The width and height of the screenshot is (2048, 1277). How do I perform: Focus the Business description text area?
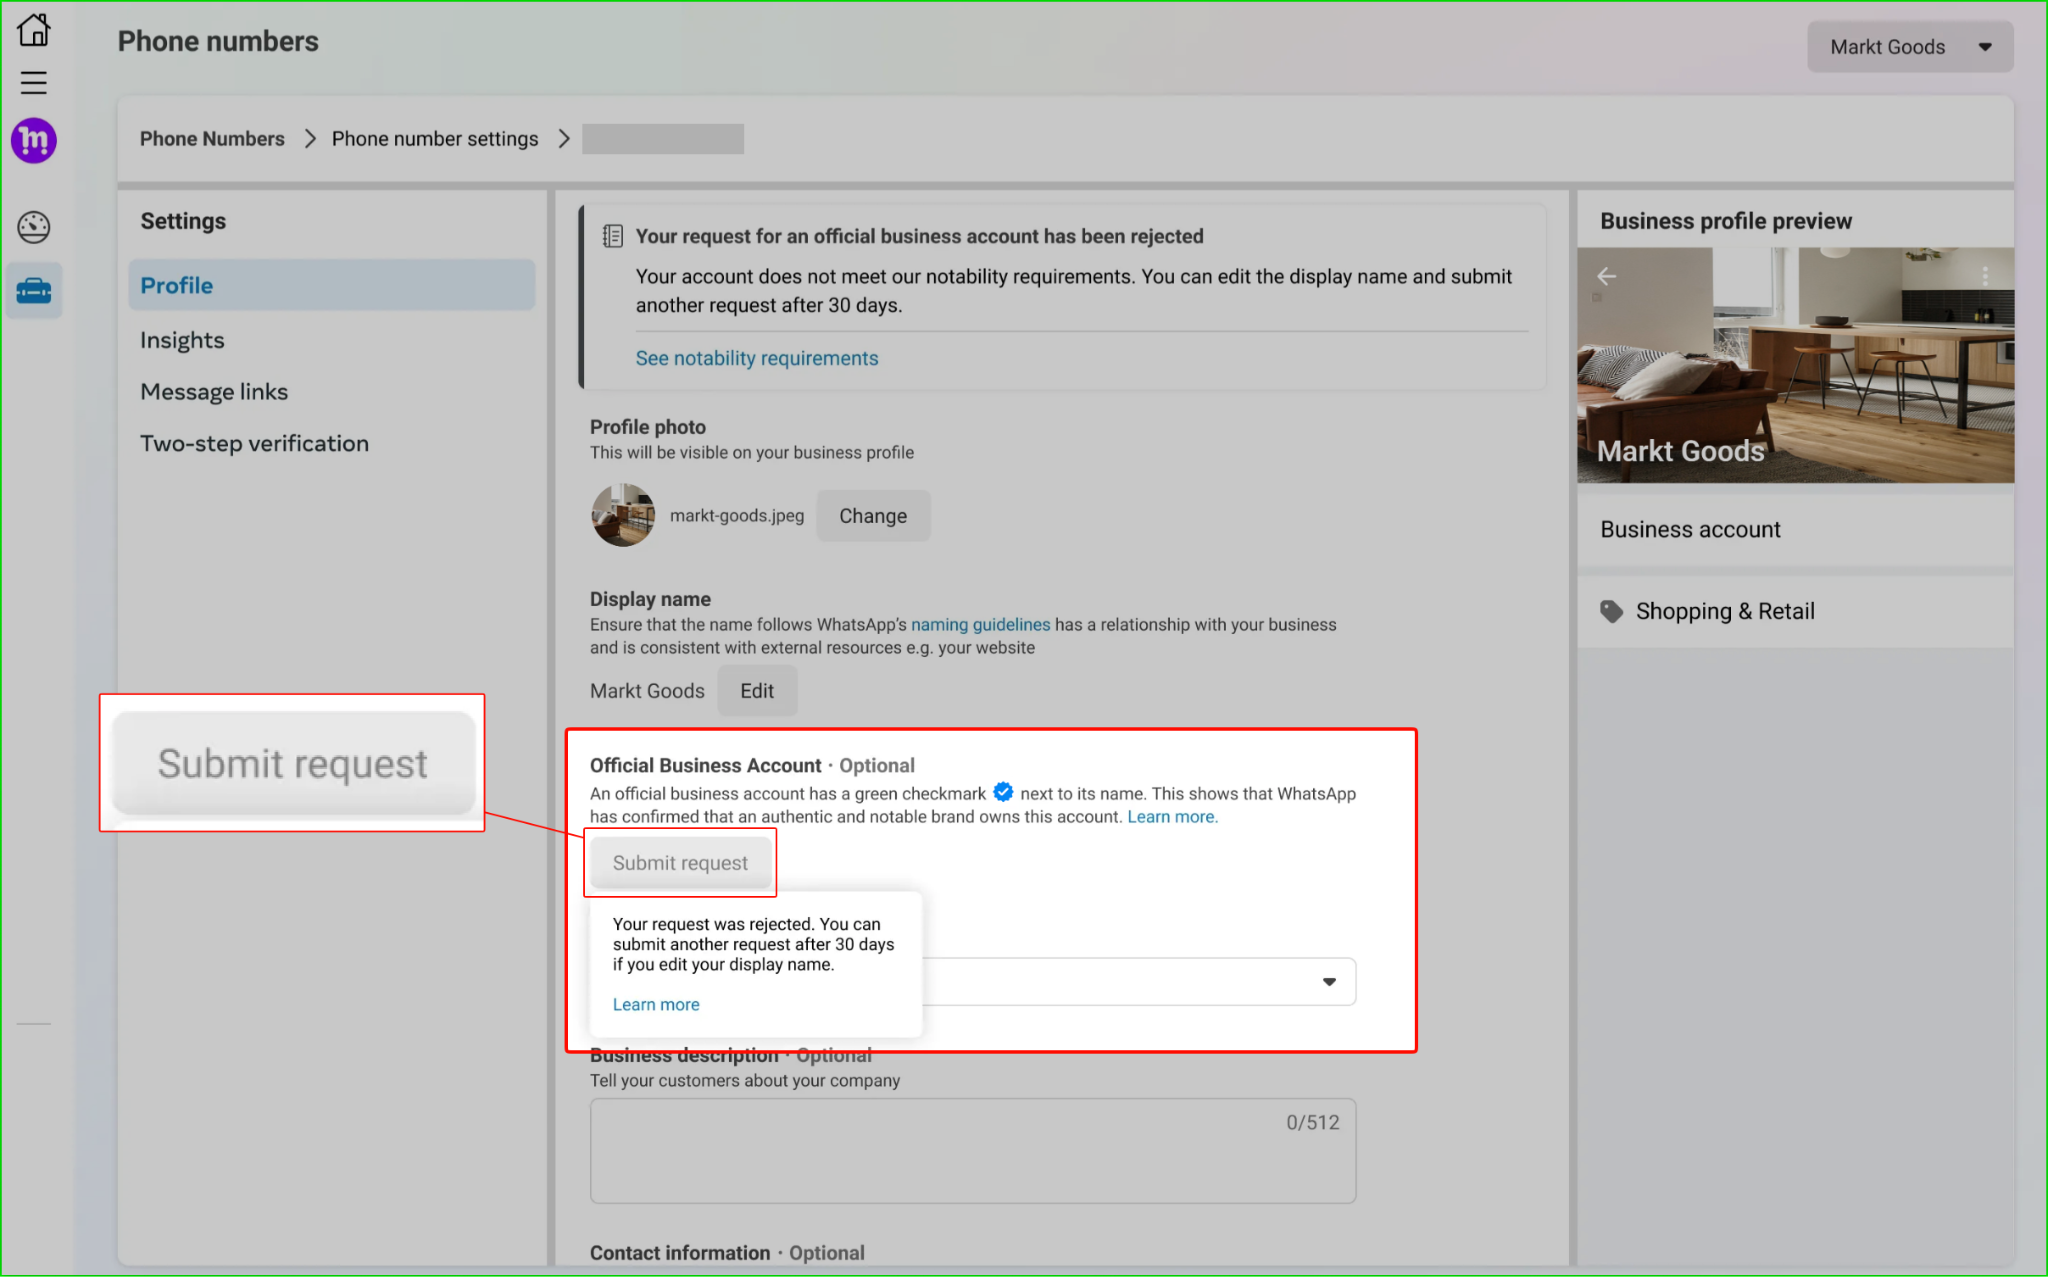[973, 1151]
